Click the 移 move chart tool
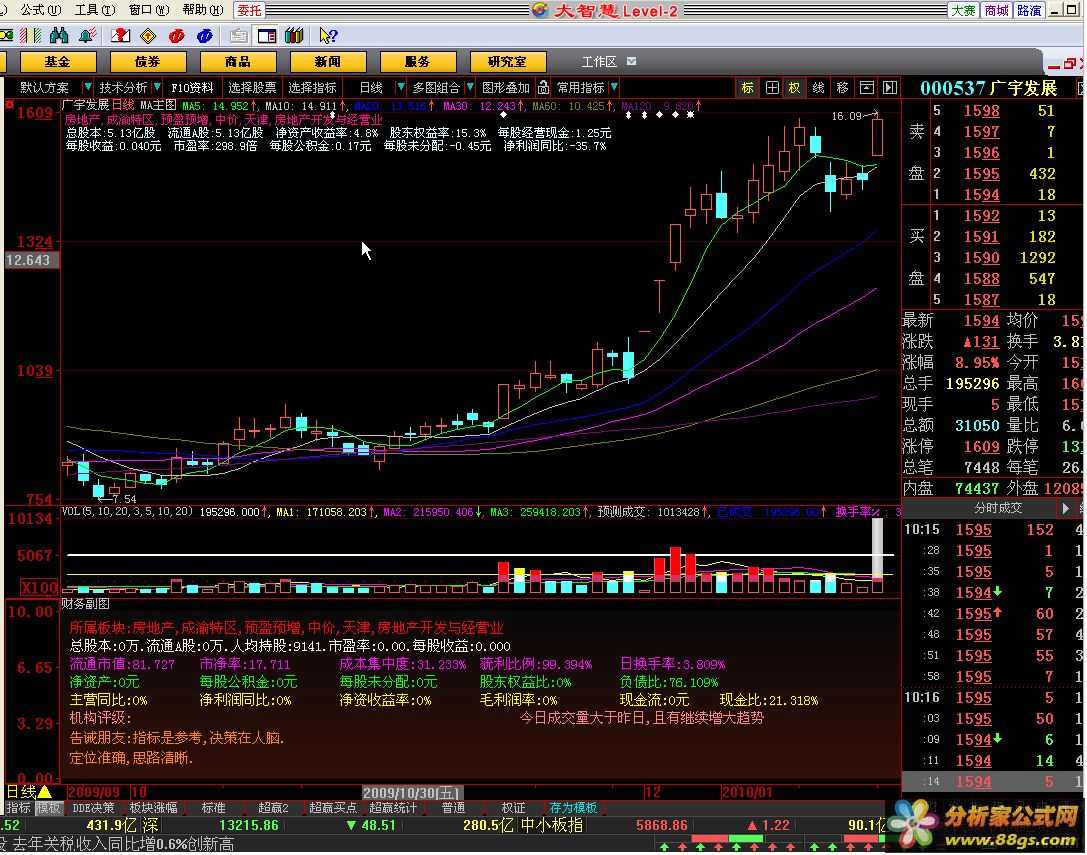 point(842,87)
